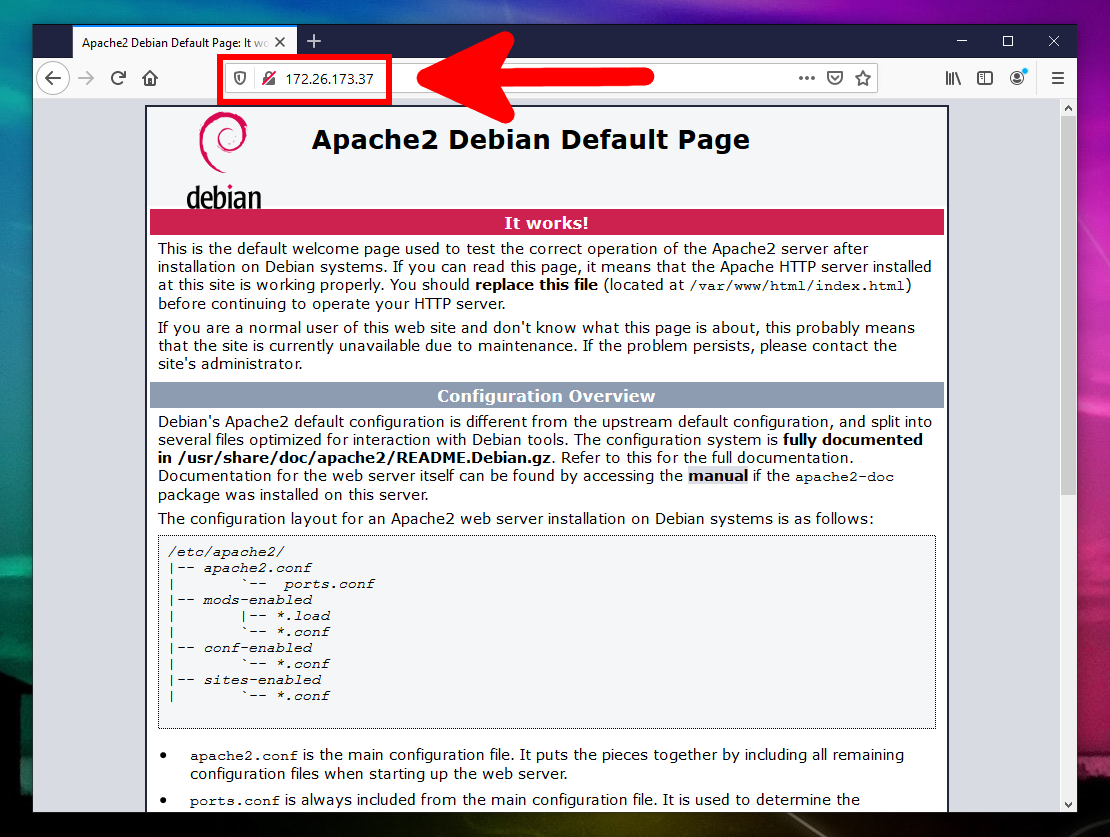Show the insecure connection padlock info
1110x837 pixels.
pyautogui.click(x=268, y=78)
